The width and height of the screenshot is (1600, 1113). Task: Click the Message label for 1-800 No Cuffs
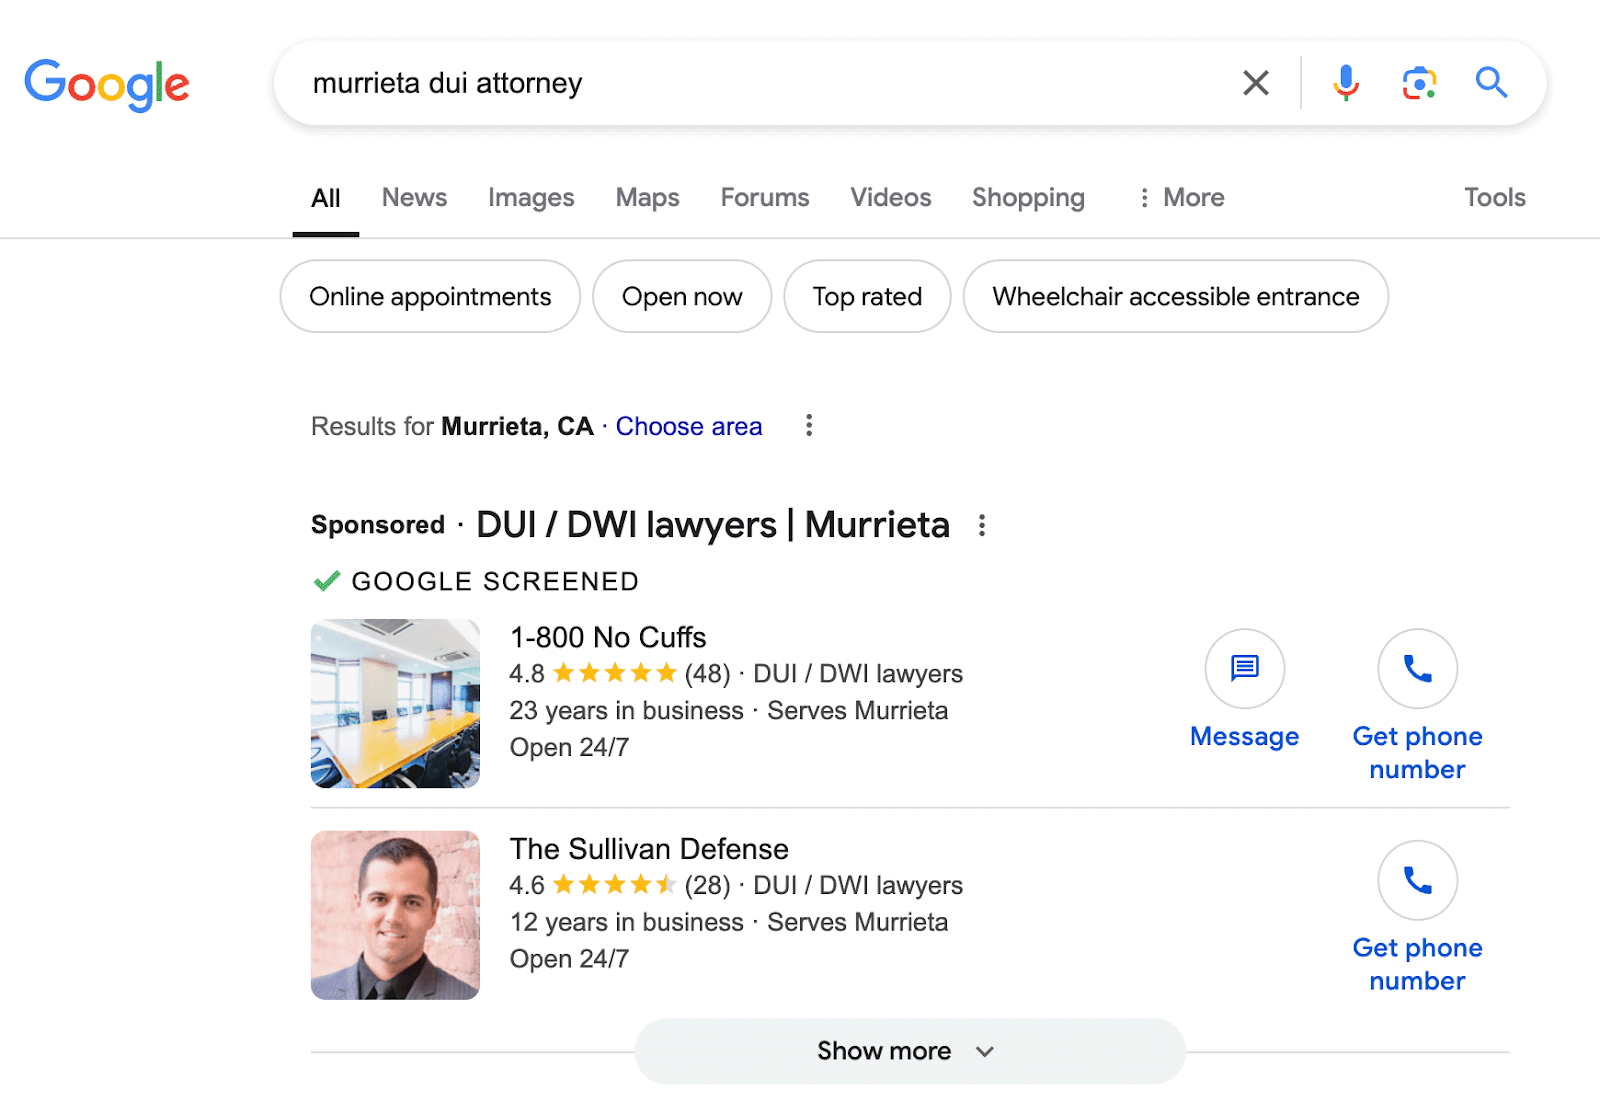click(x=1244, y=736)
